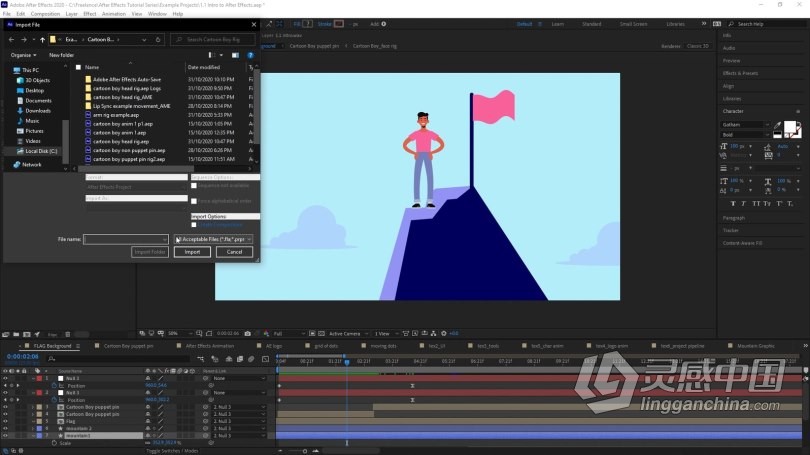This screenshot has width=810, height=455.
Task: Apply Subscript in Character panel
Action: coord(790,203)
